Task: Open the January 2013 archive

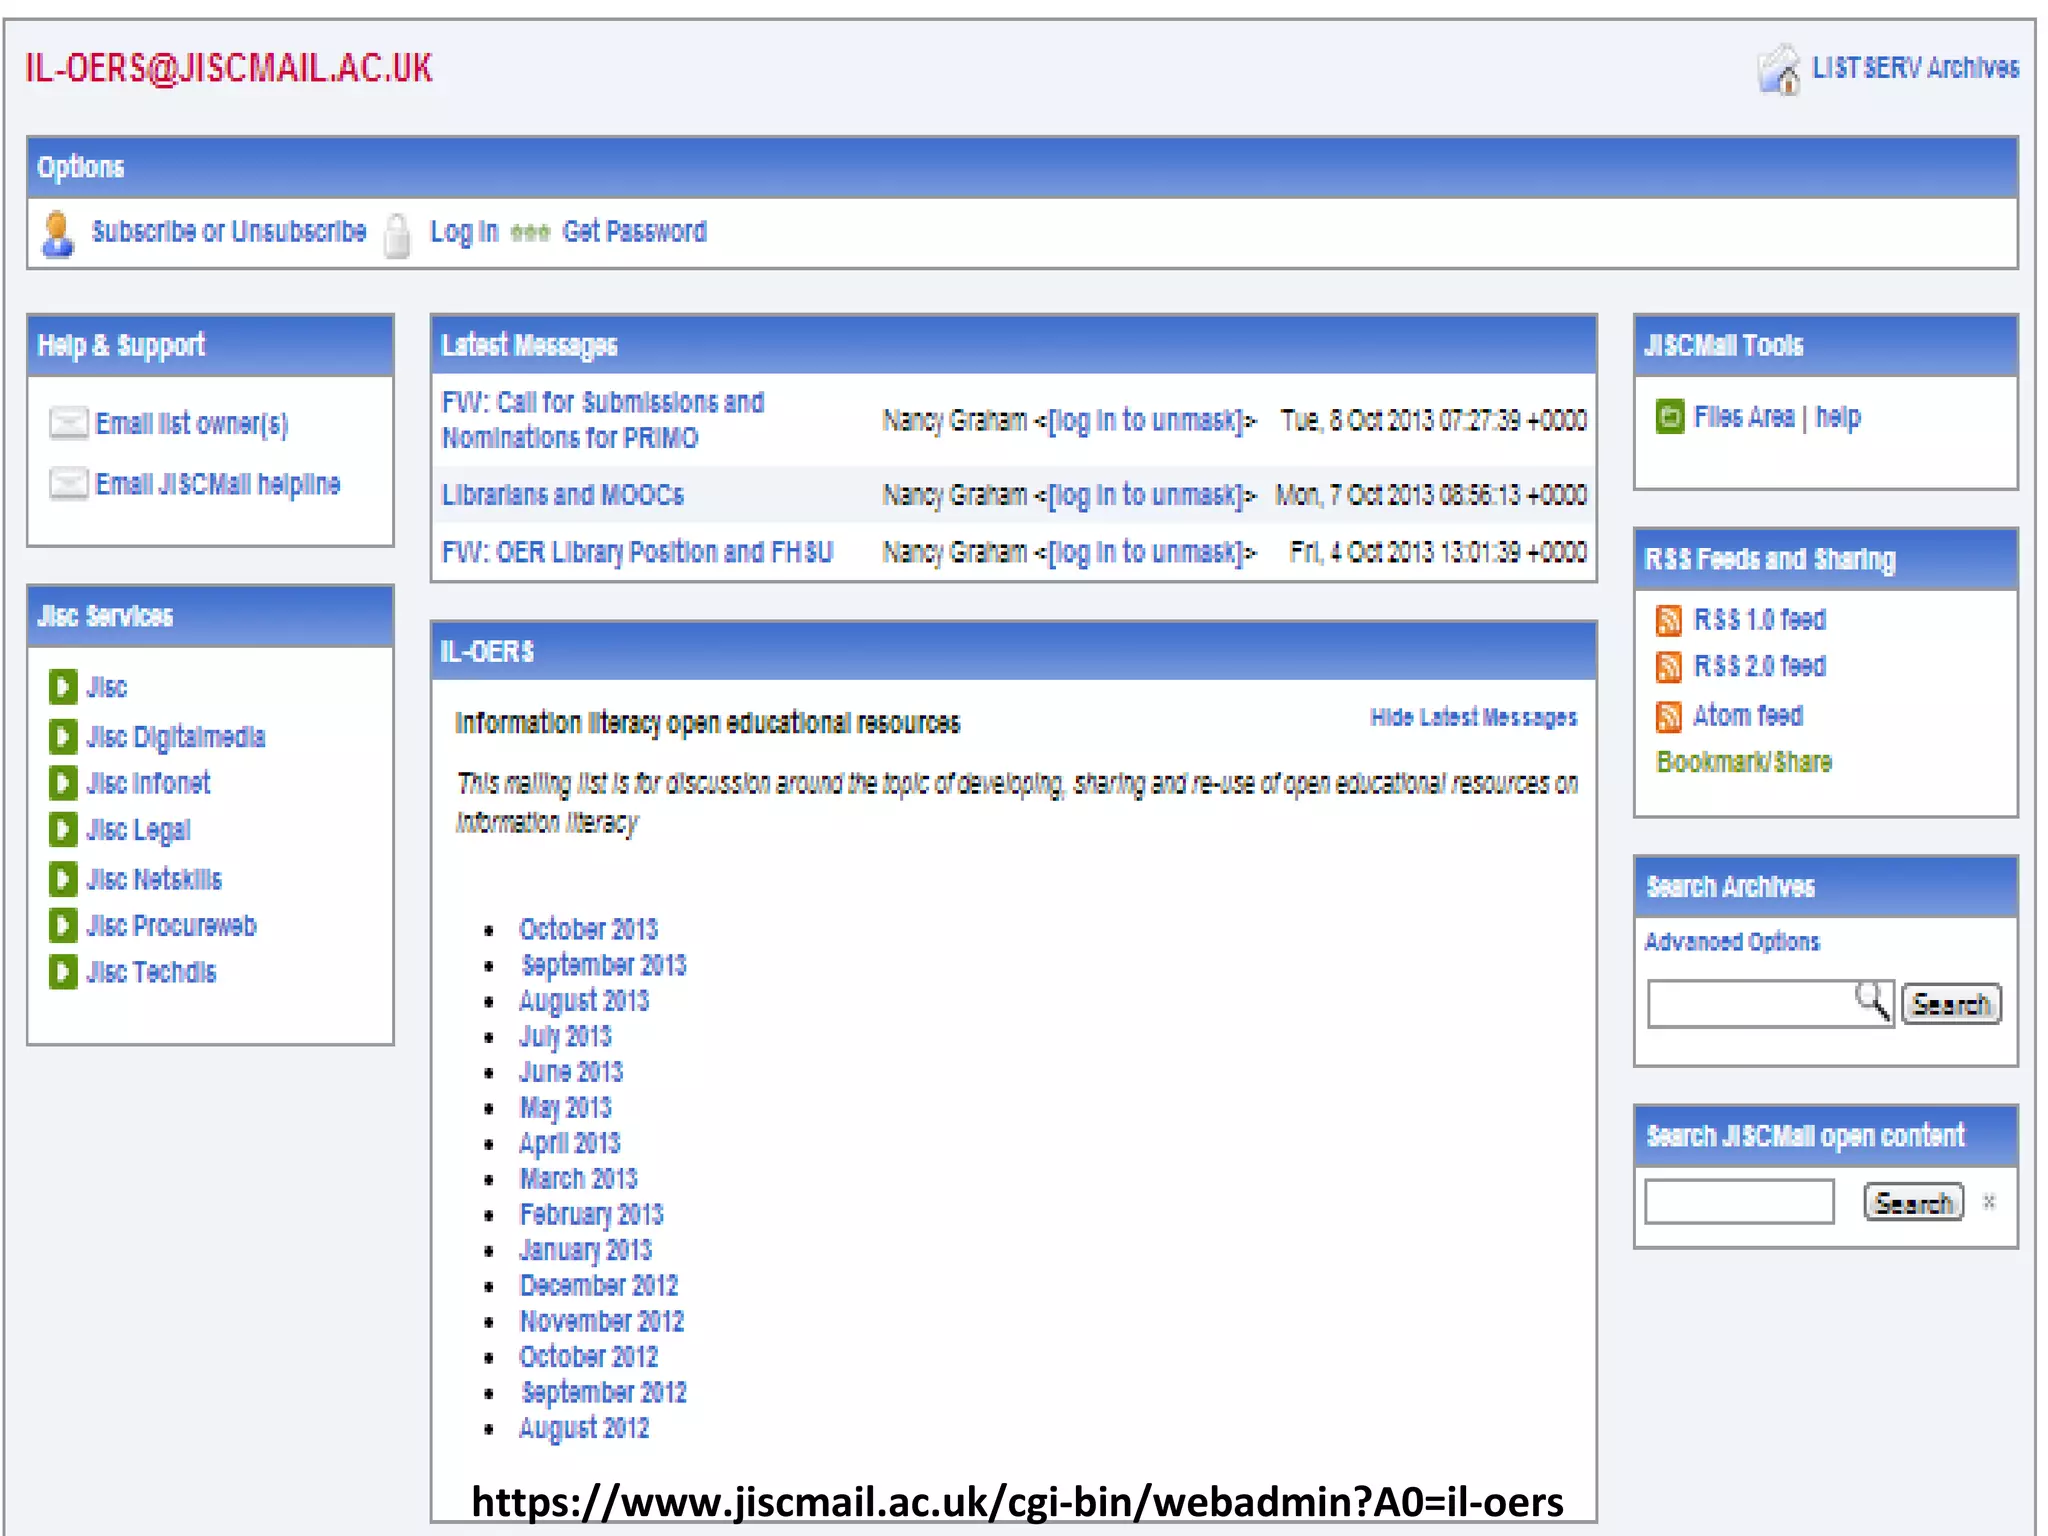Action: pos(585,1250)
